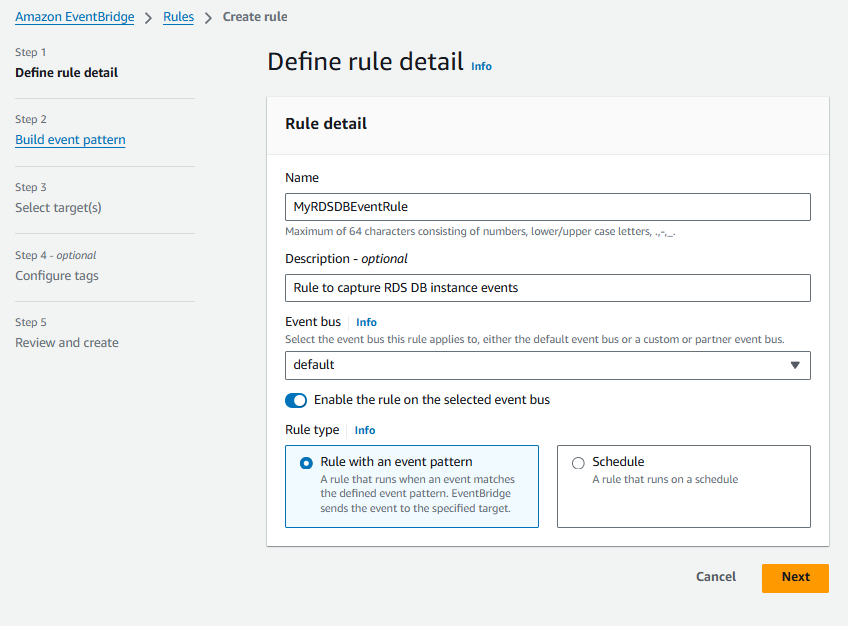The width and height of the screenshot is (848, 626).
Task: Open Info link next to Rule type
Action: 365,430
